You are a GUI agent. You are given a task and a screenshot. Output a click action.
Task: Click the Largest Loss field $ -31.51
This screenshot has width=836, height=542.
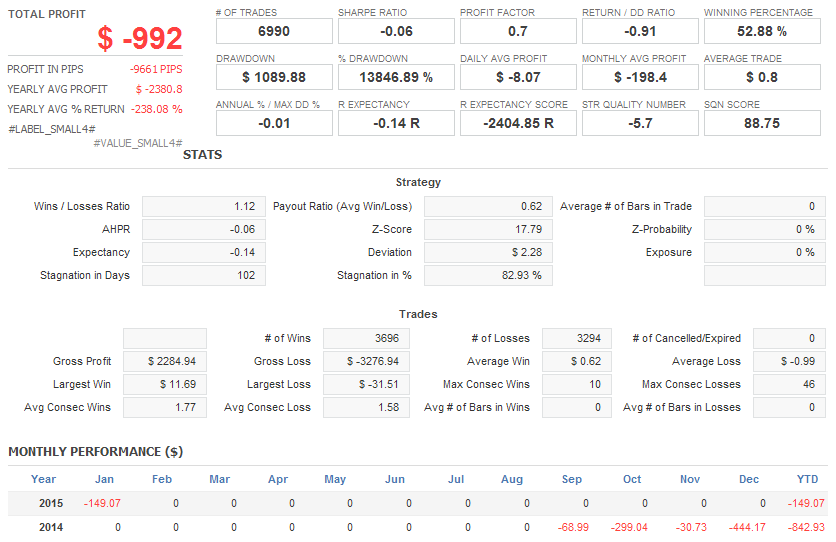point(366,384)
